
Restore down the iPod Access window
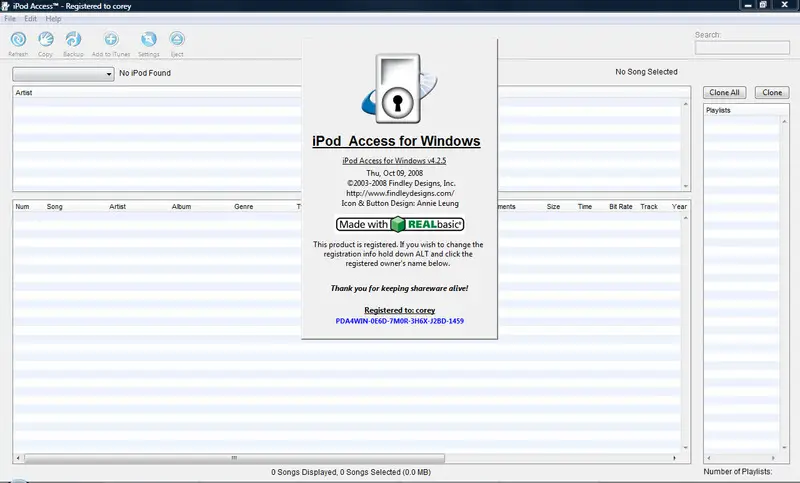(763, 5)
